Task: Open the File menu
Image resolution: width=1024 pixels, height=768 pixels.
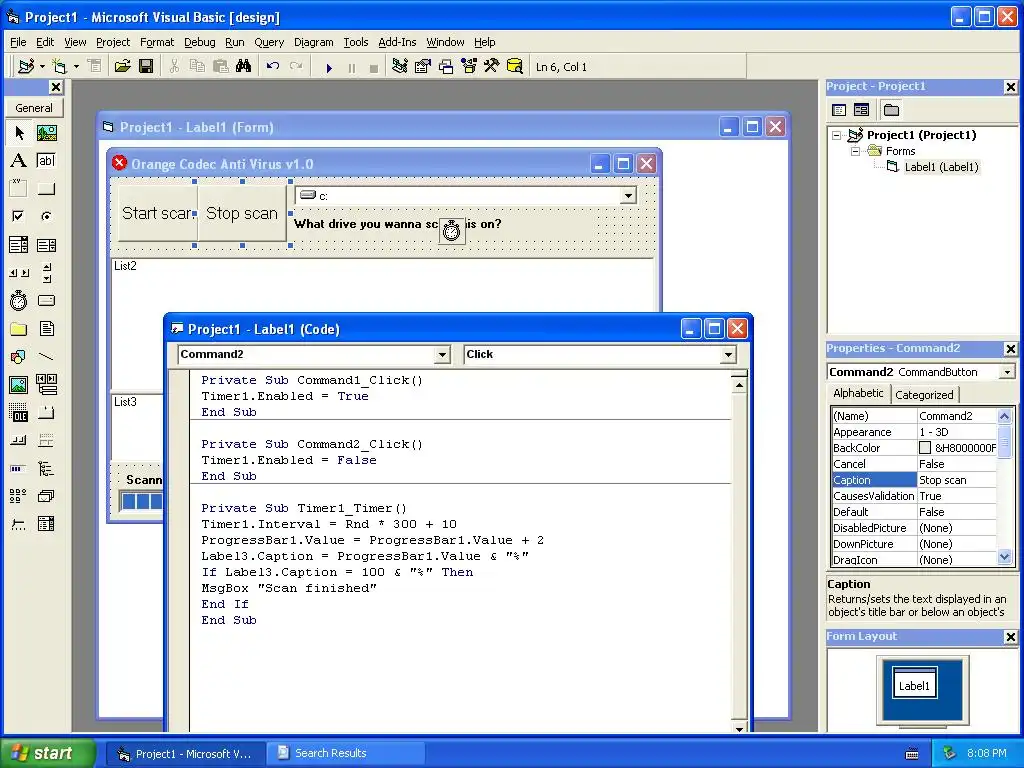Action: [x=18, y=42]
